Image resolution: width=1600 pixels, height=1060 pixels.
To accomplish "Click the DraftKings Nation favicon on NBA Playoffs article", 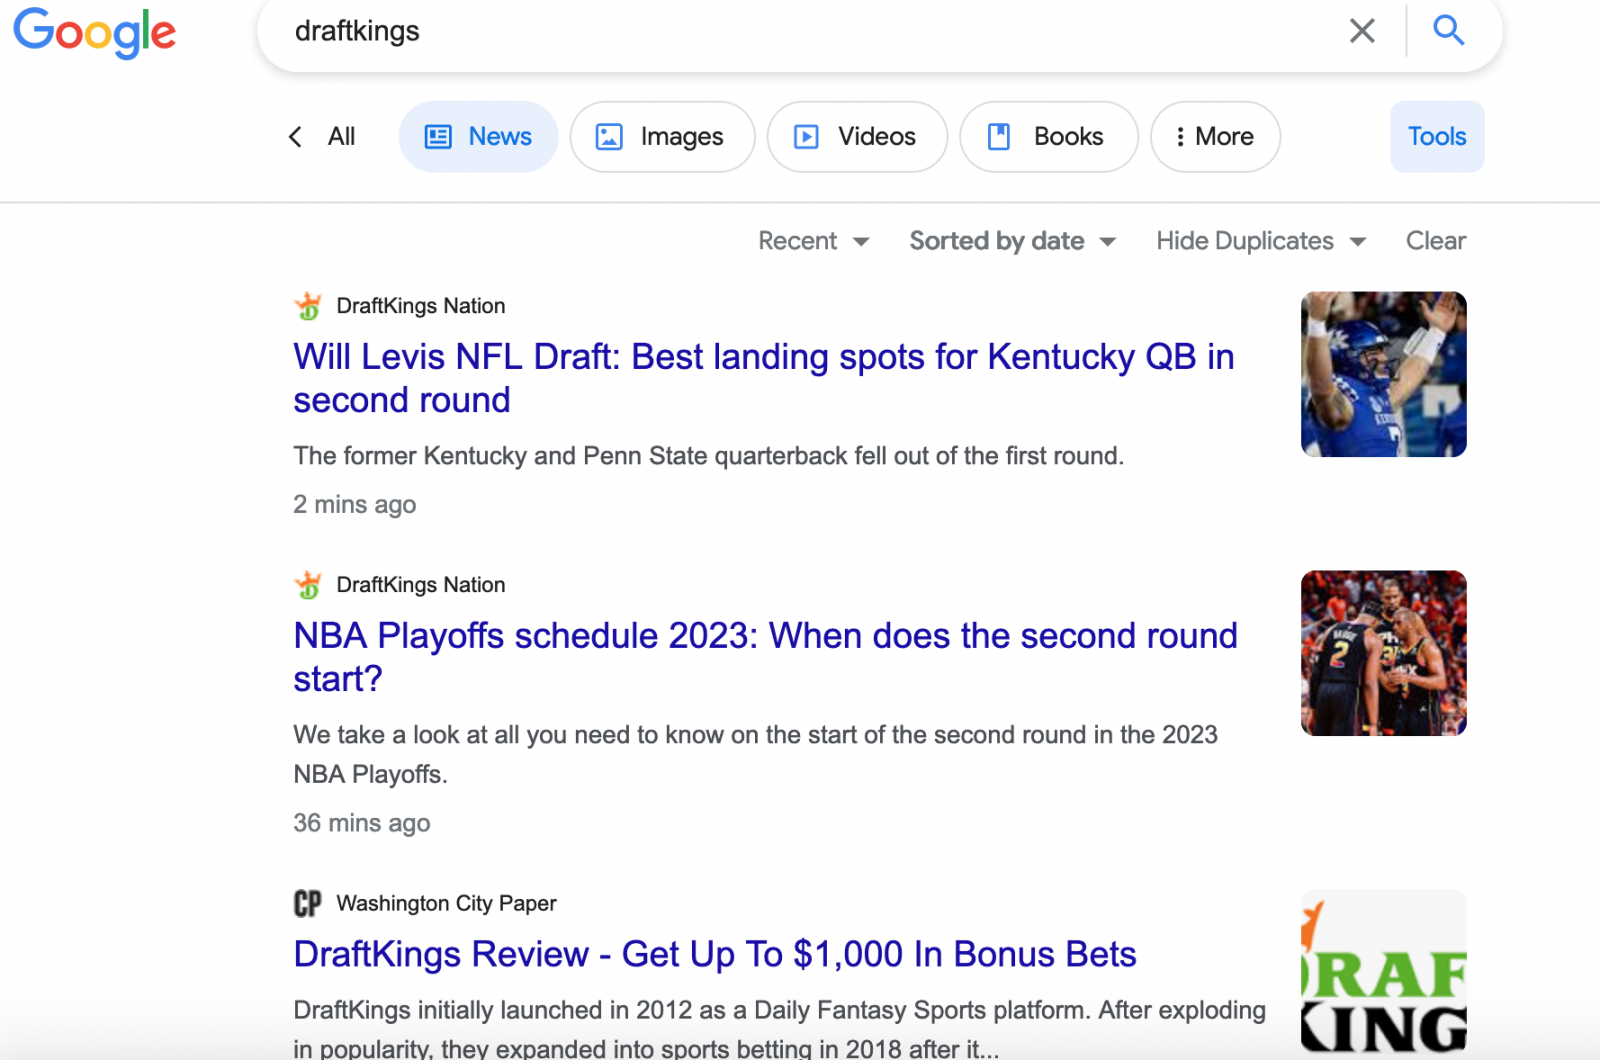I will (308, 585).
